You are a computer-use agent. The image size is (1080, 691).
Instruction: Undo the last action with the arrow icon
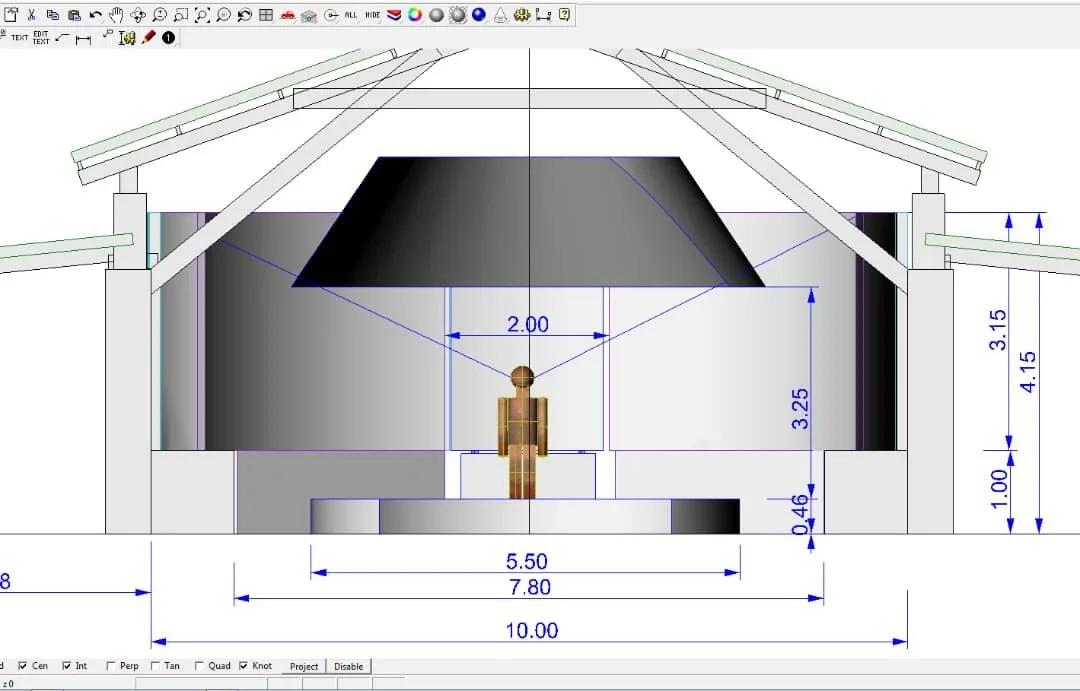pyautogui.click(x=96, y=14)
